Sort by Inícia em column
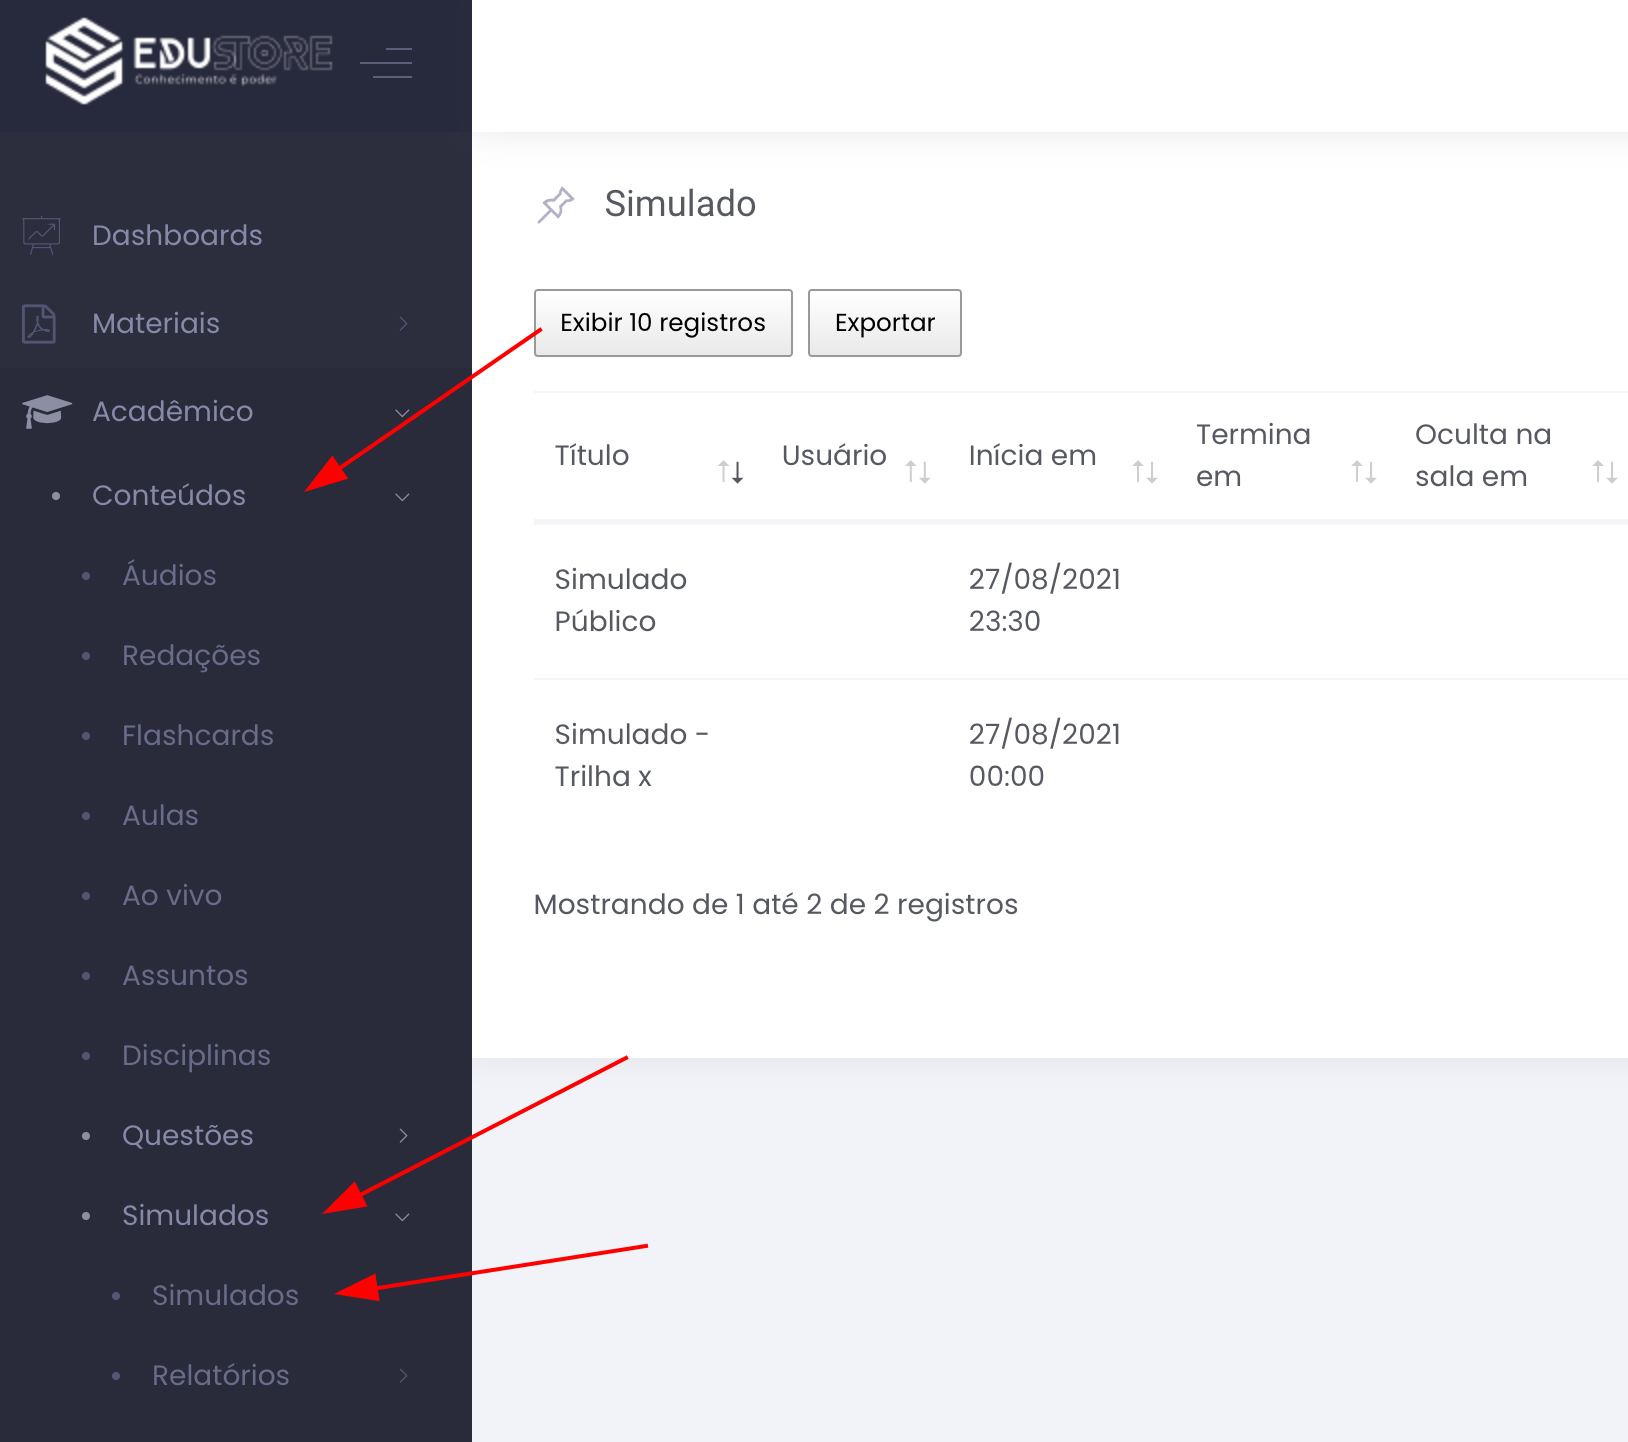1628x1442 pixels. (x=1144, y=471)
